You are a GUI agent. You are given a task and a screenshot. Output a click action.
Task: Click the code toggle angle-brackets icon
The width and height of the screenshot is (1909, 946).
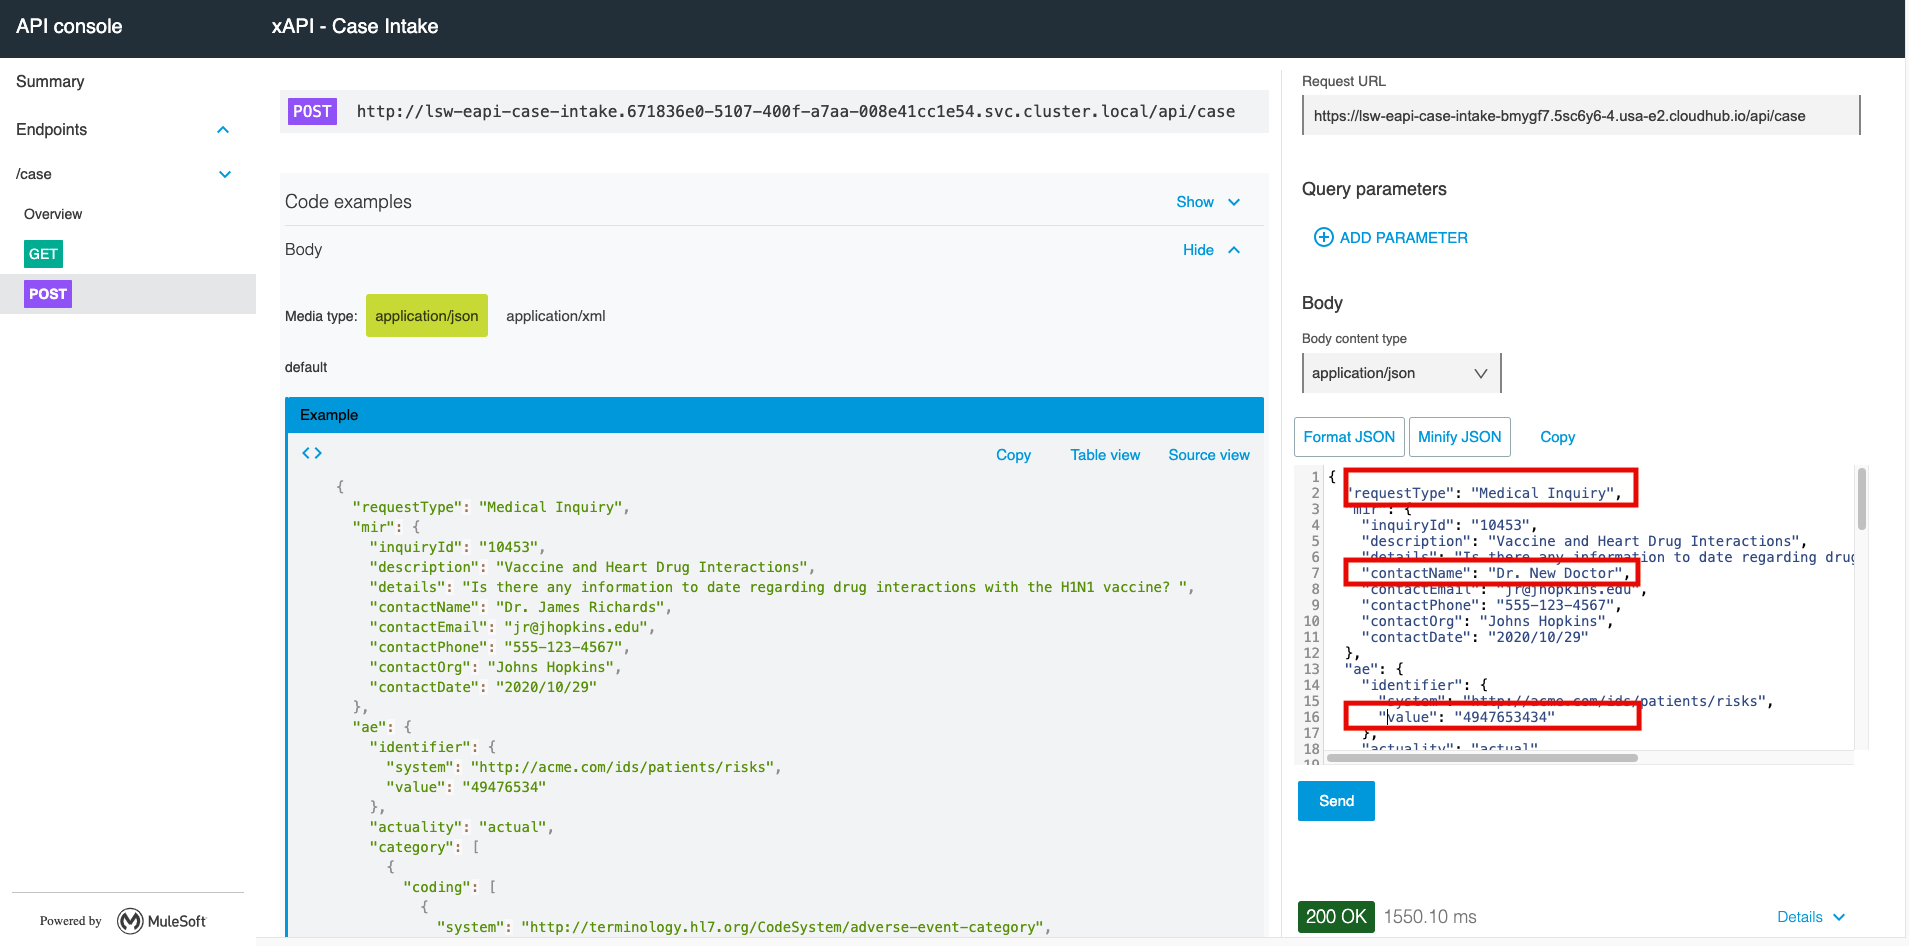312,453
